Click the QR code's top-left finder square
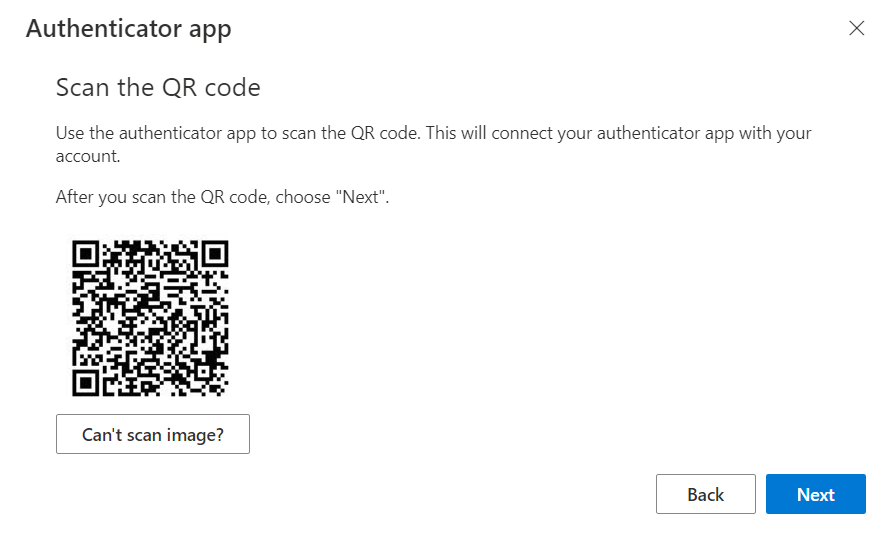 [x=86, y=254]
